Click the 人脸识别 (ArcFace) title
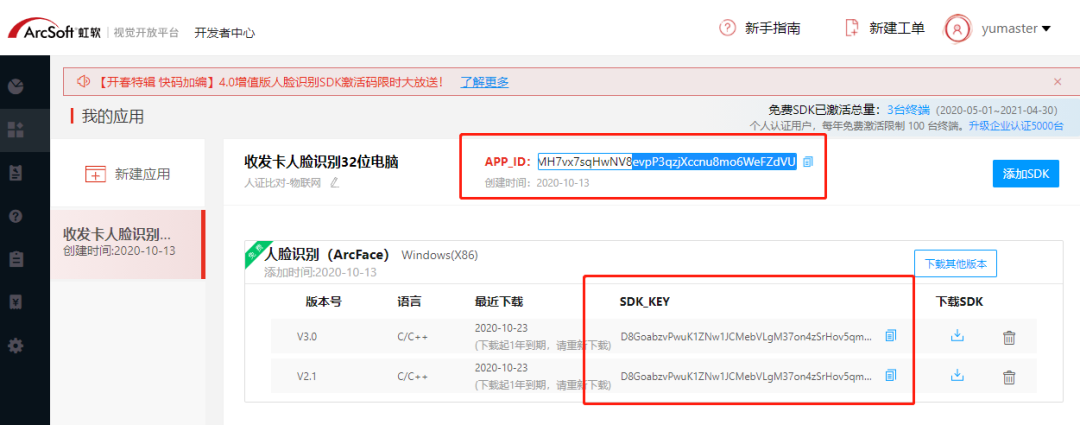Image resolution: width=1080 pixels, height=425 pixels. (x=327, y=255)
